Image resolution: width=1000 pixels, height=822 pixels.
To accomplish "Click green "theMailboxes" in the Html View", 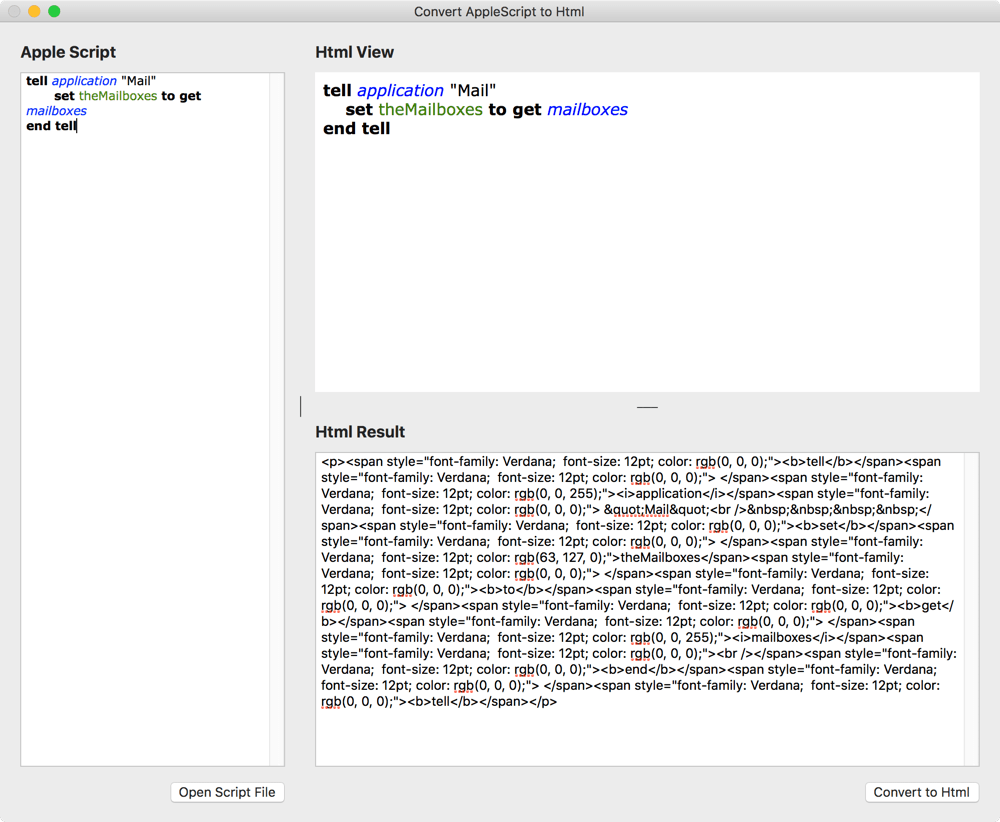I will click(430, 110).
